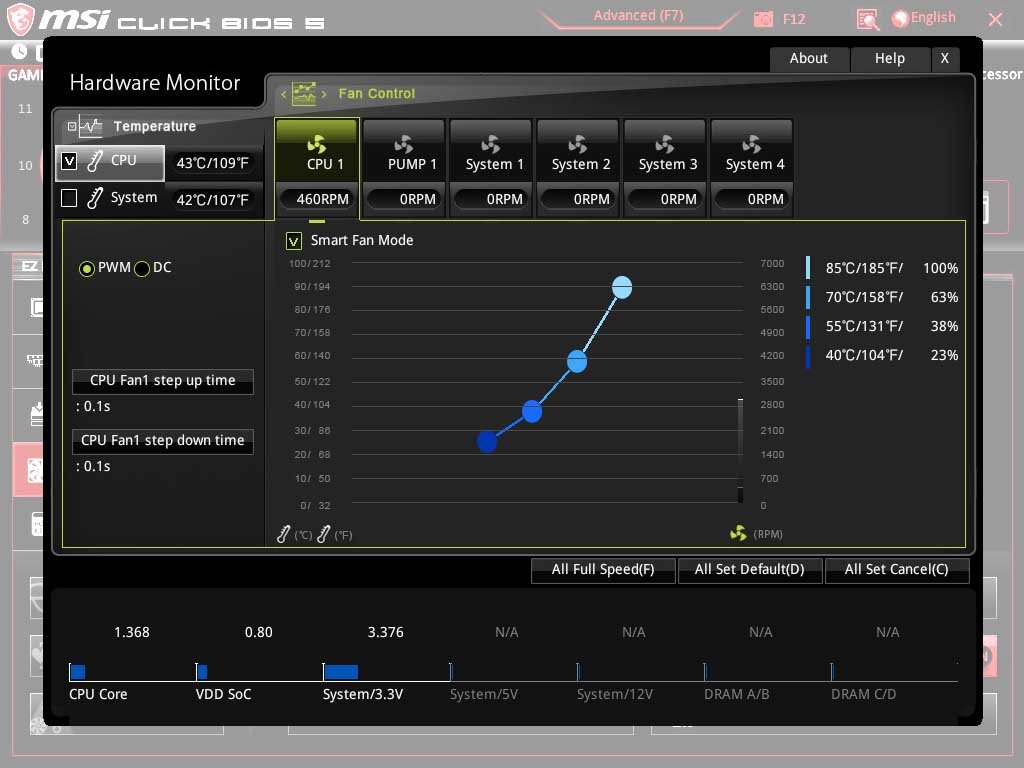Click the 70°C fan curve point
Screen dimensions: 1024x768
pos(577,361)
